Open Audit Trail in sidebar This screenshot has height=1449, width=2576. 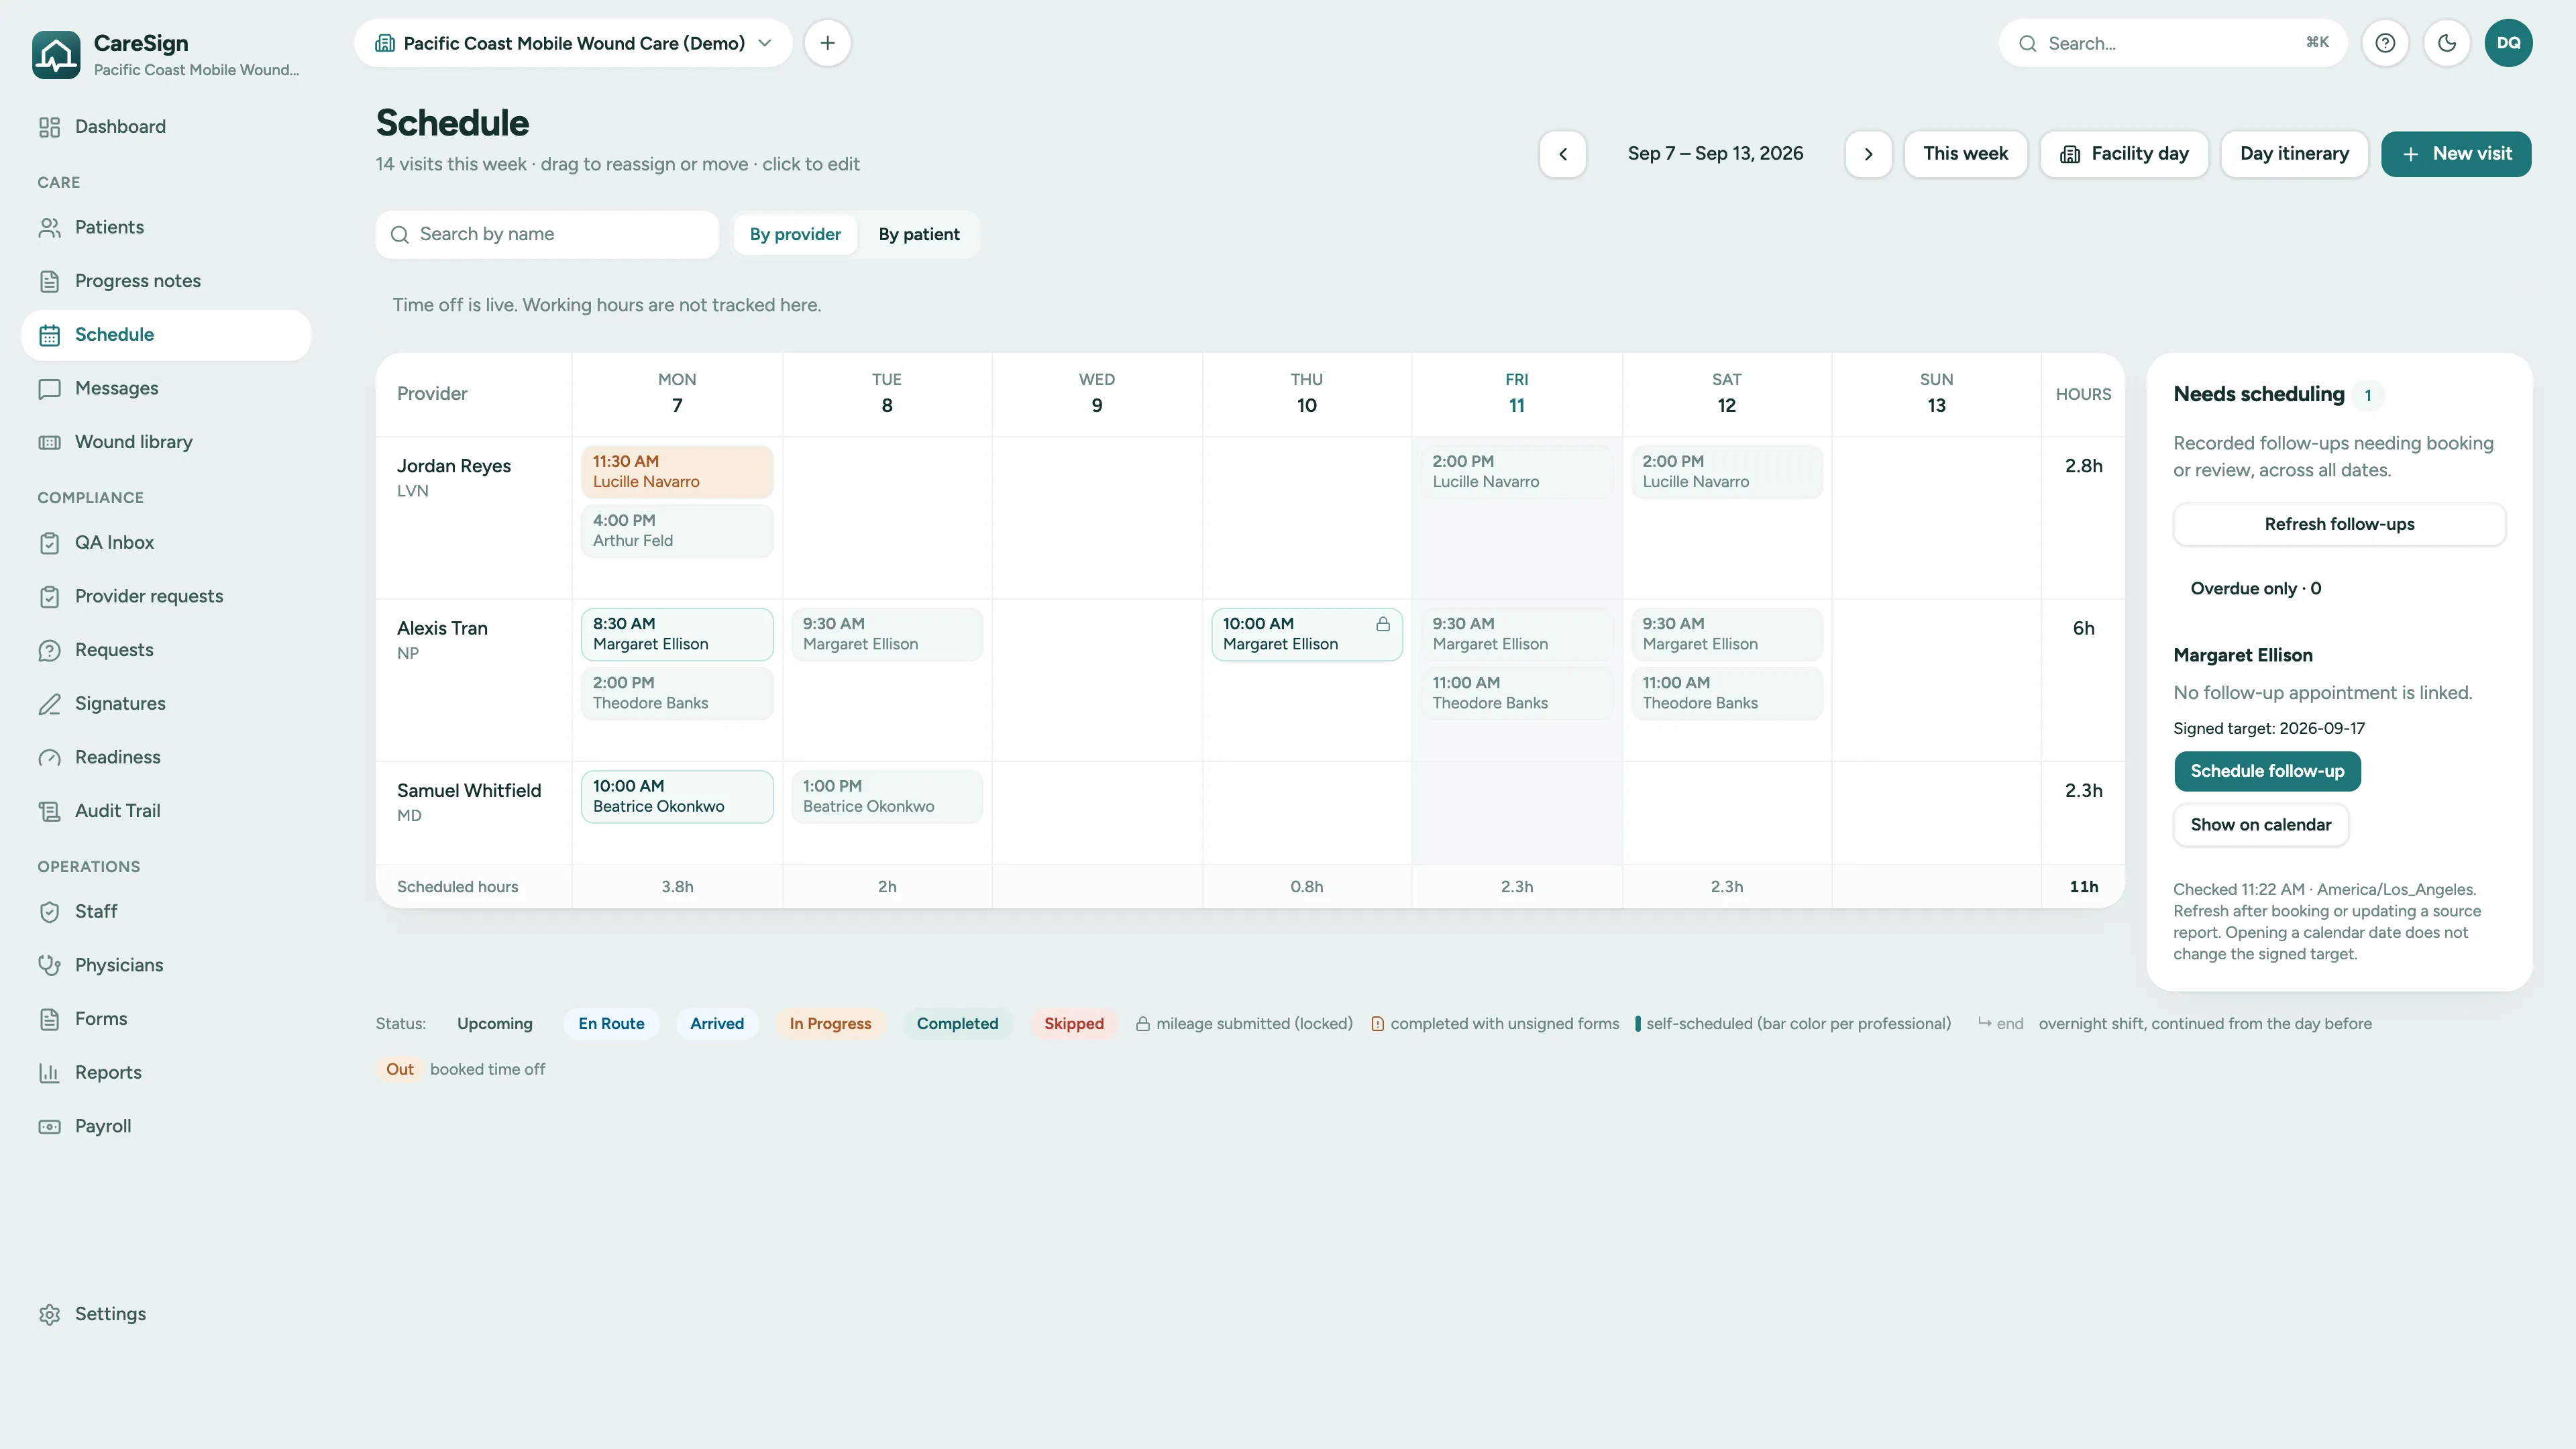166,811
